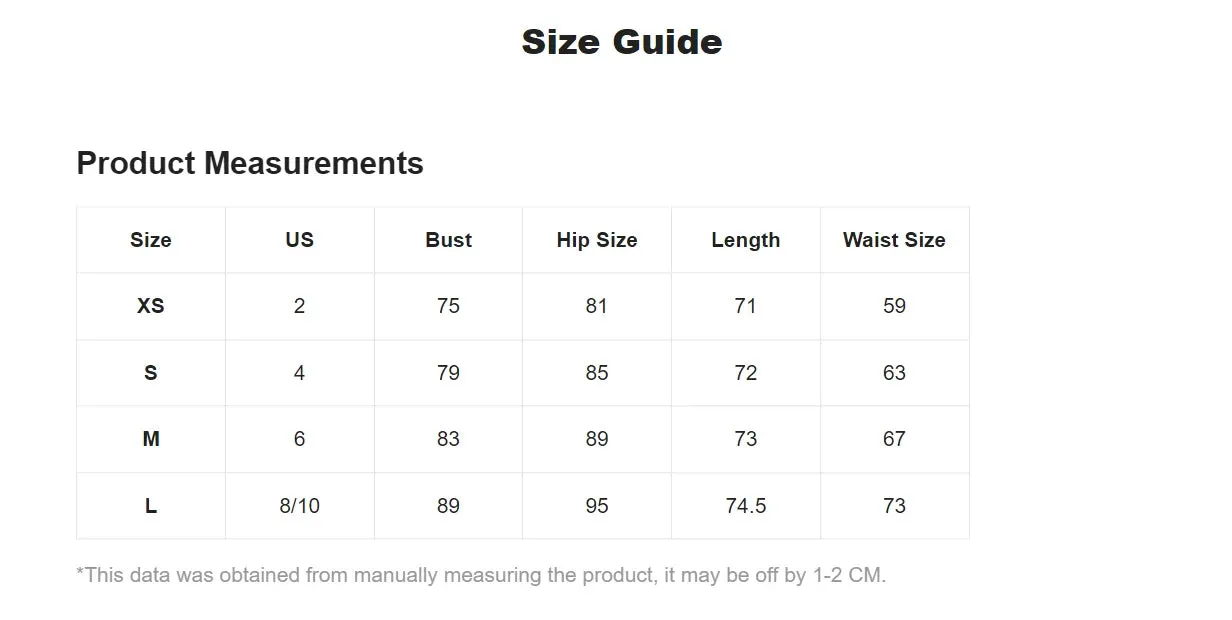Click the M size row label
The width and height of the screenshot is (1232, 620).
(151, 439)
